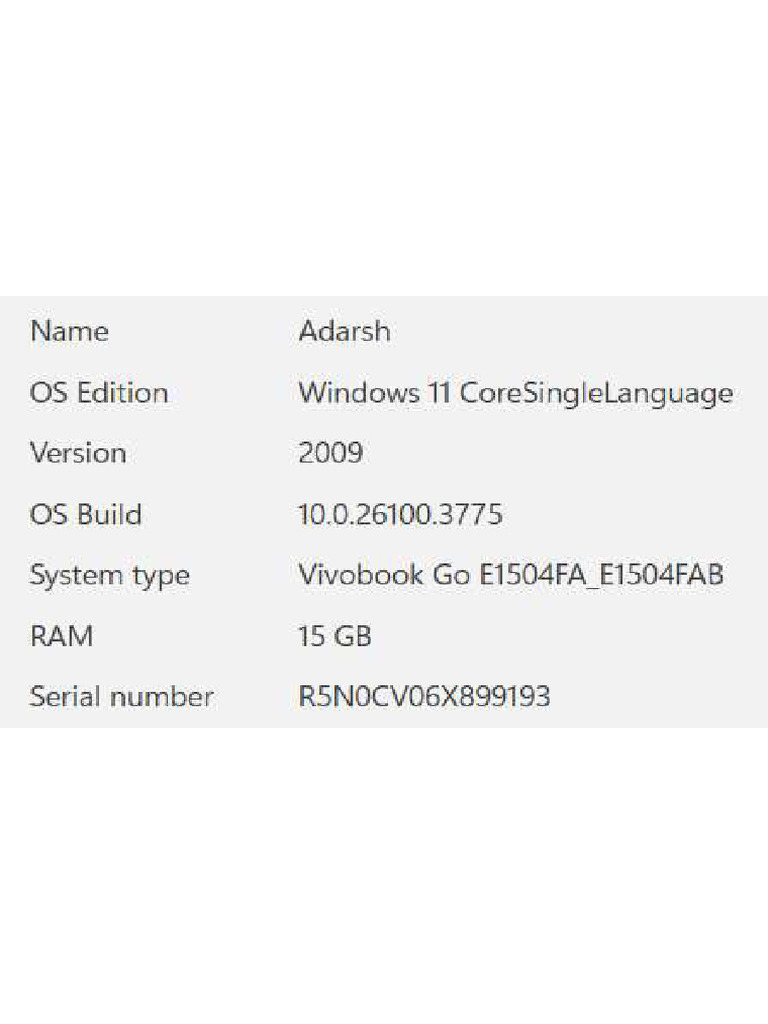768x1024 pixels.
Task: Select the CoreSingleLanguage text
Action: pyautogui.click(x=596, y=392)
